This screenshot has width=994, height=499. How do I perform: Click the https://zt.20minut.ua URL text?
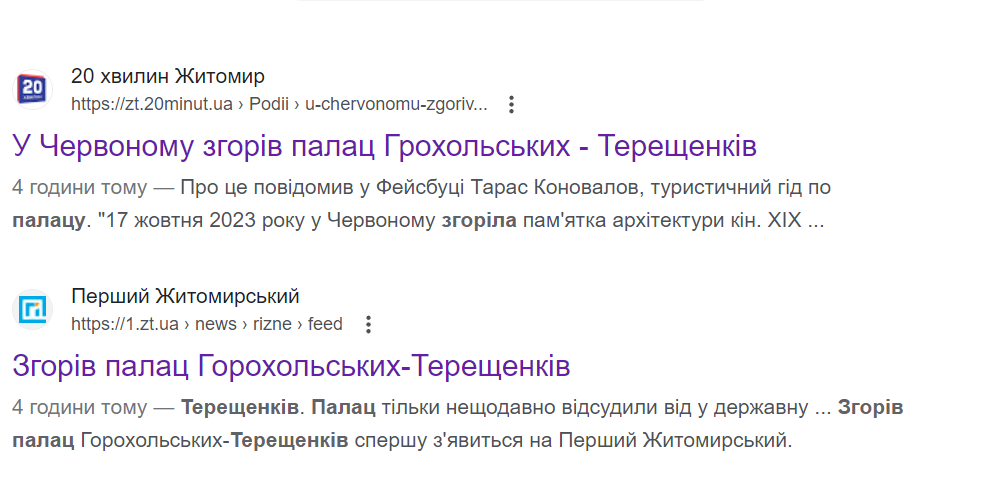pyautogui.click(x=152, y=104)
